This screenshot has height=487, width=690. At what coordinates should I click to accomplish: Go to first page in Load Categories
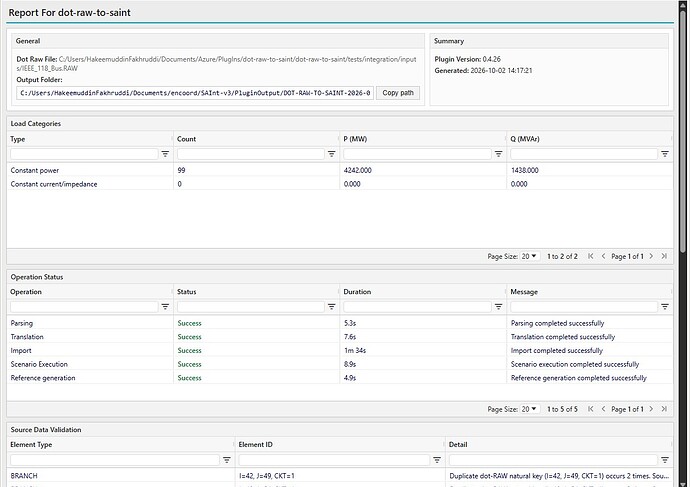591,256
